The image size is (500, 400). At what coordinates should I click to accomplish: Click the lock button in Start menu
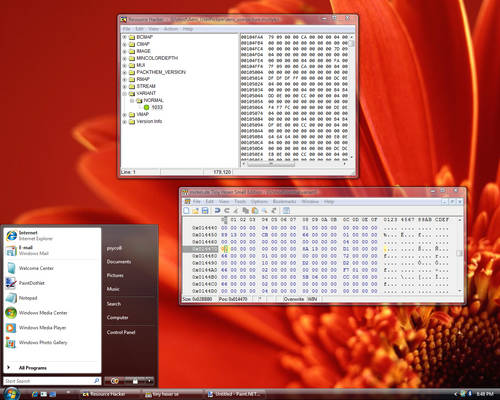[x=135, y=381]
